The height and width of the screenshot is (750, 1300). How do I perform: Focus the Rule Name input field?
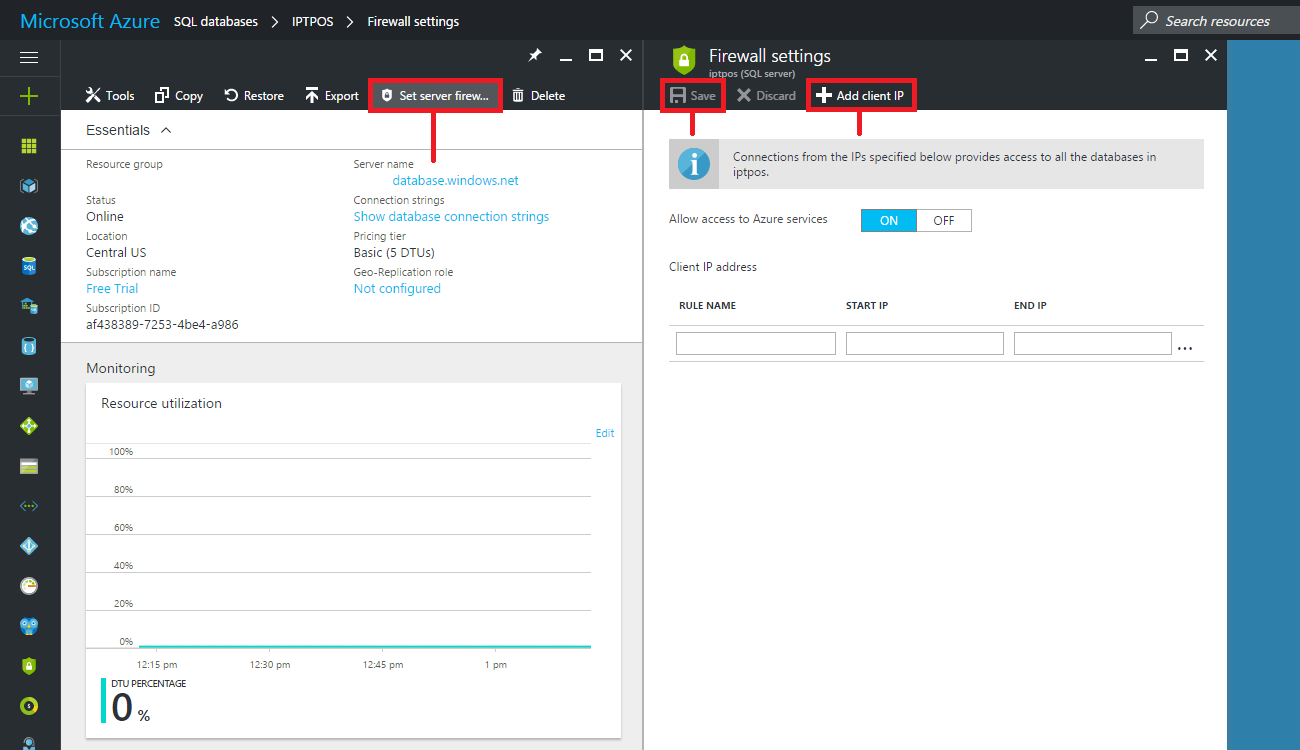point(755,344)
